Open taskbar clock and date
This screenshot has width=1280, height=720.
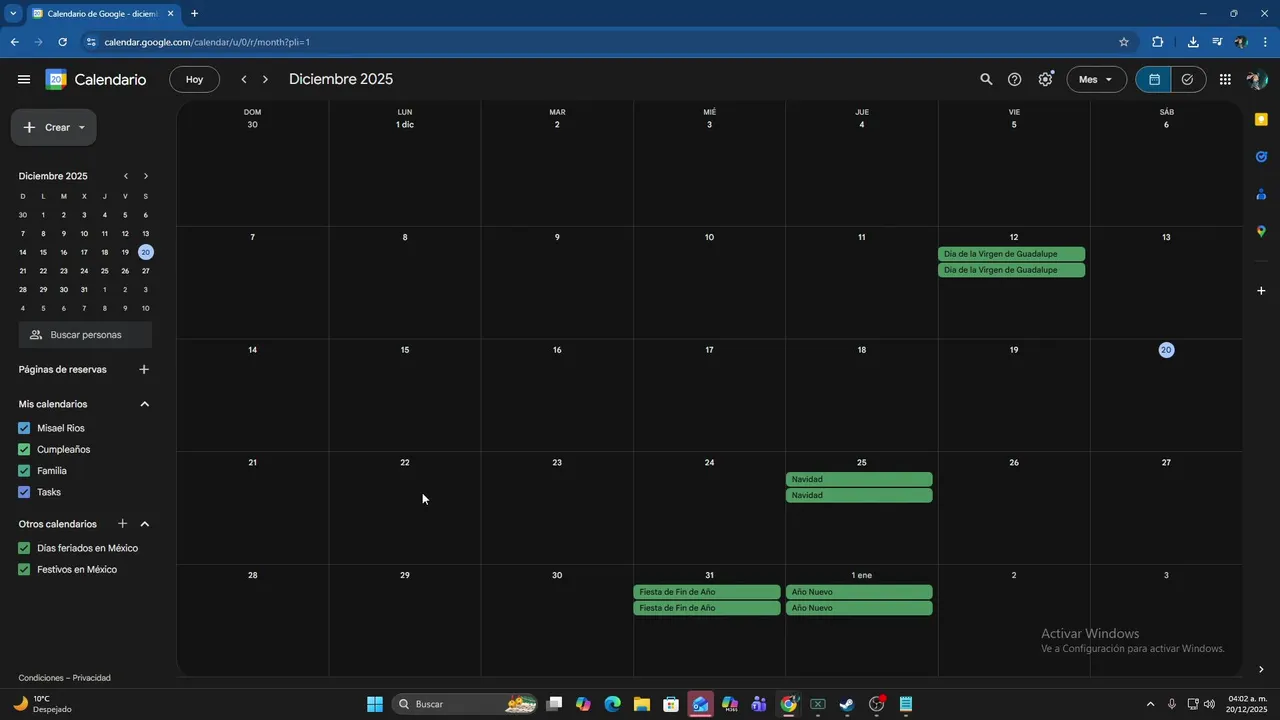pyautogui.click(x=1248, y=704)
